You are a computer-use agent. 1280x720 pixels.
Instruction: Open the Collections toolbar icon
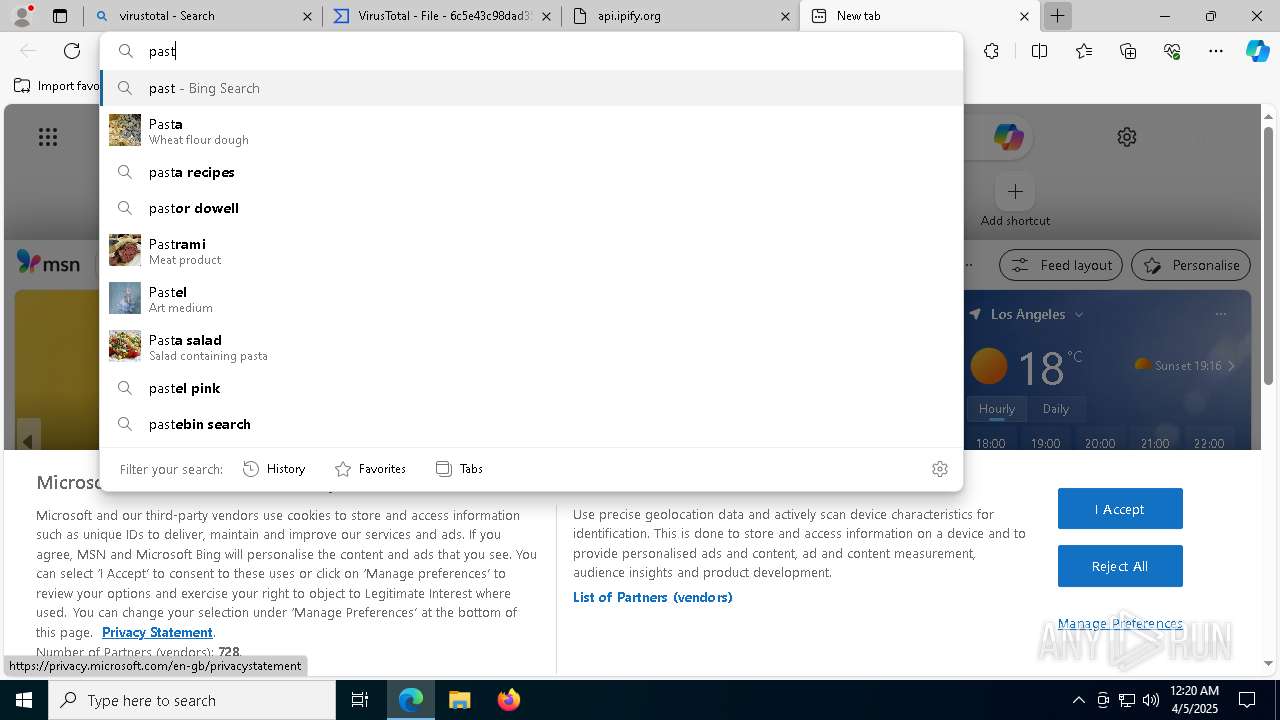click(x=1128, y=51)
